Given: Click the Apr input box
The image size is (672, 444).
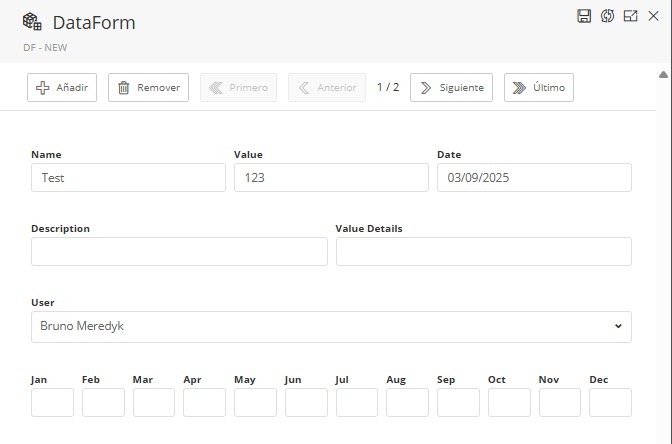Looking at the screenshot, I should 204,402.
